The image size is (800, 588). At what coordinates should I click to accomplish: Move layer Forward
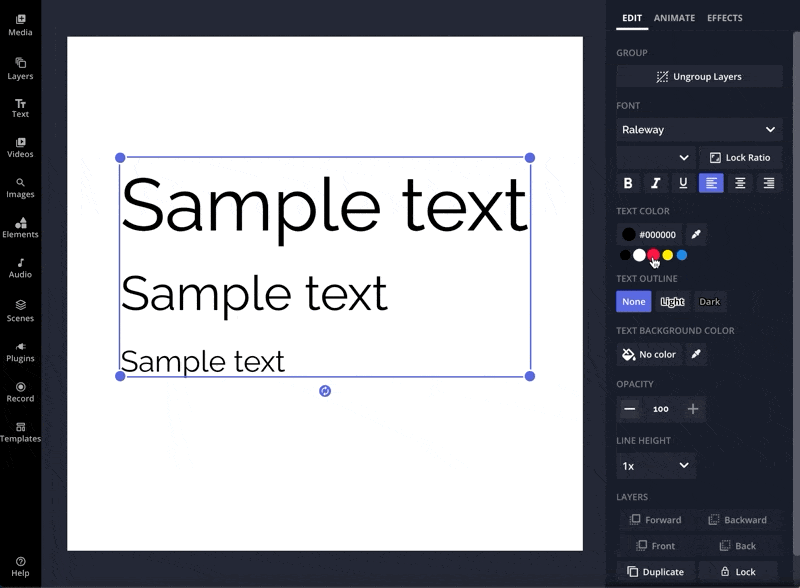click(656, 520)
